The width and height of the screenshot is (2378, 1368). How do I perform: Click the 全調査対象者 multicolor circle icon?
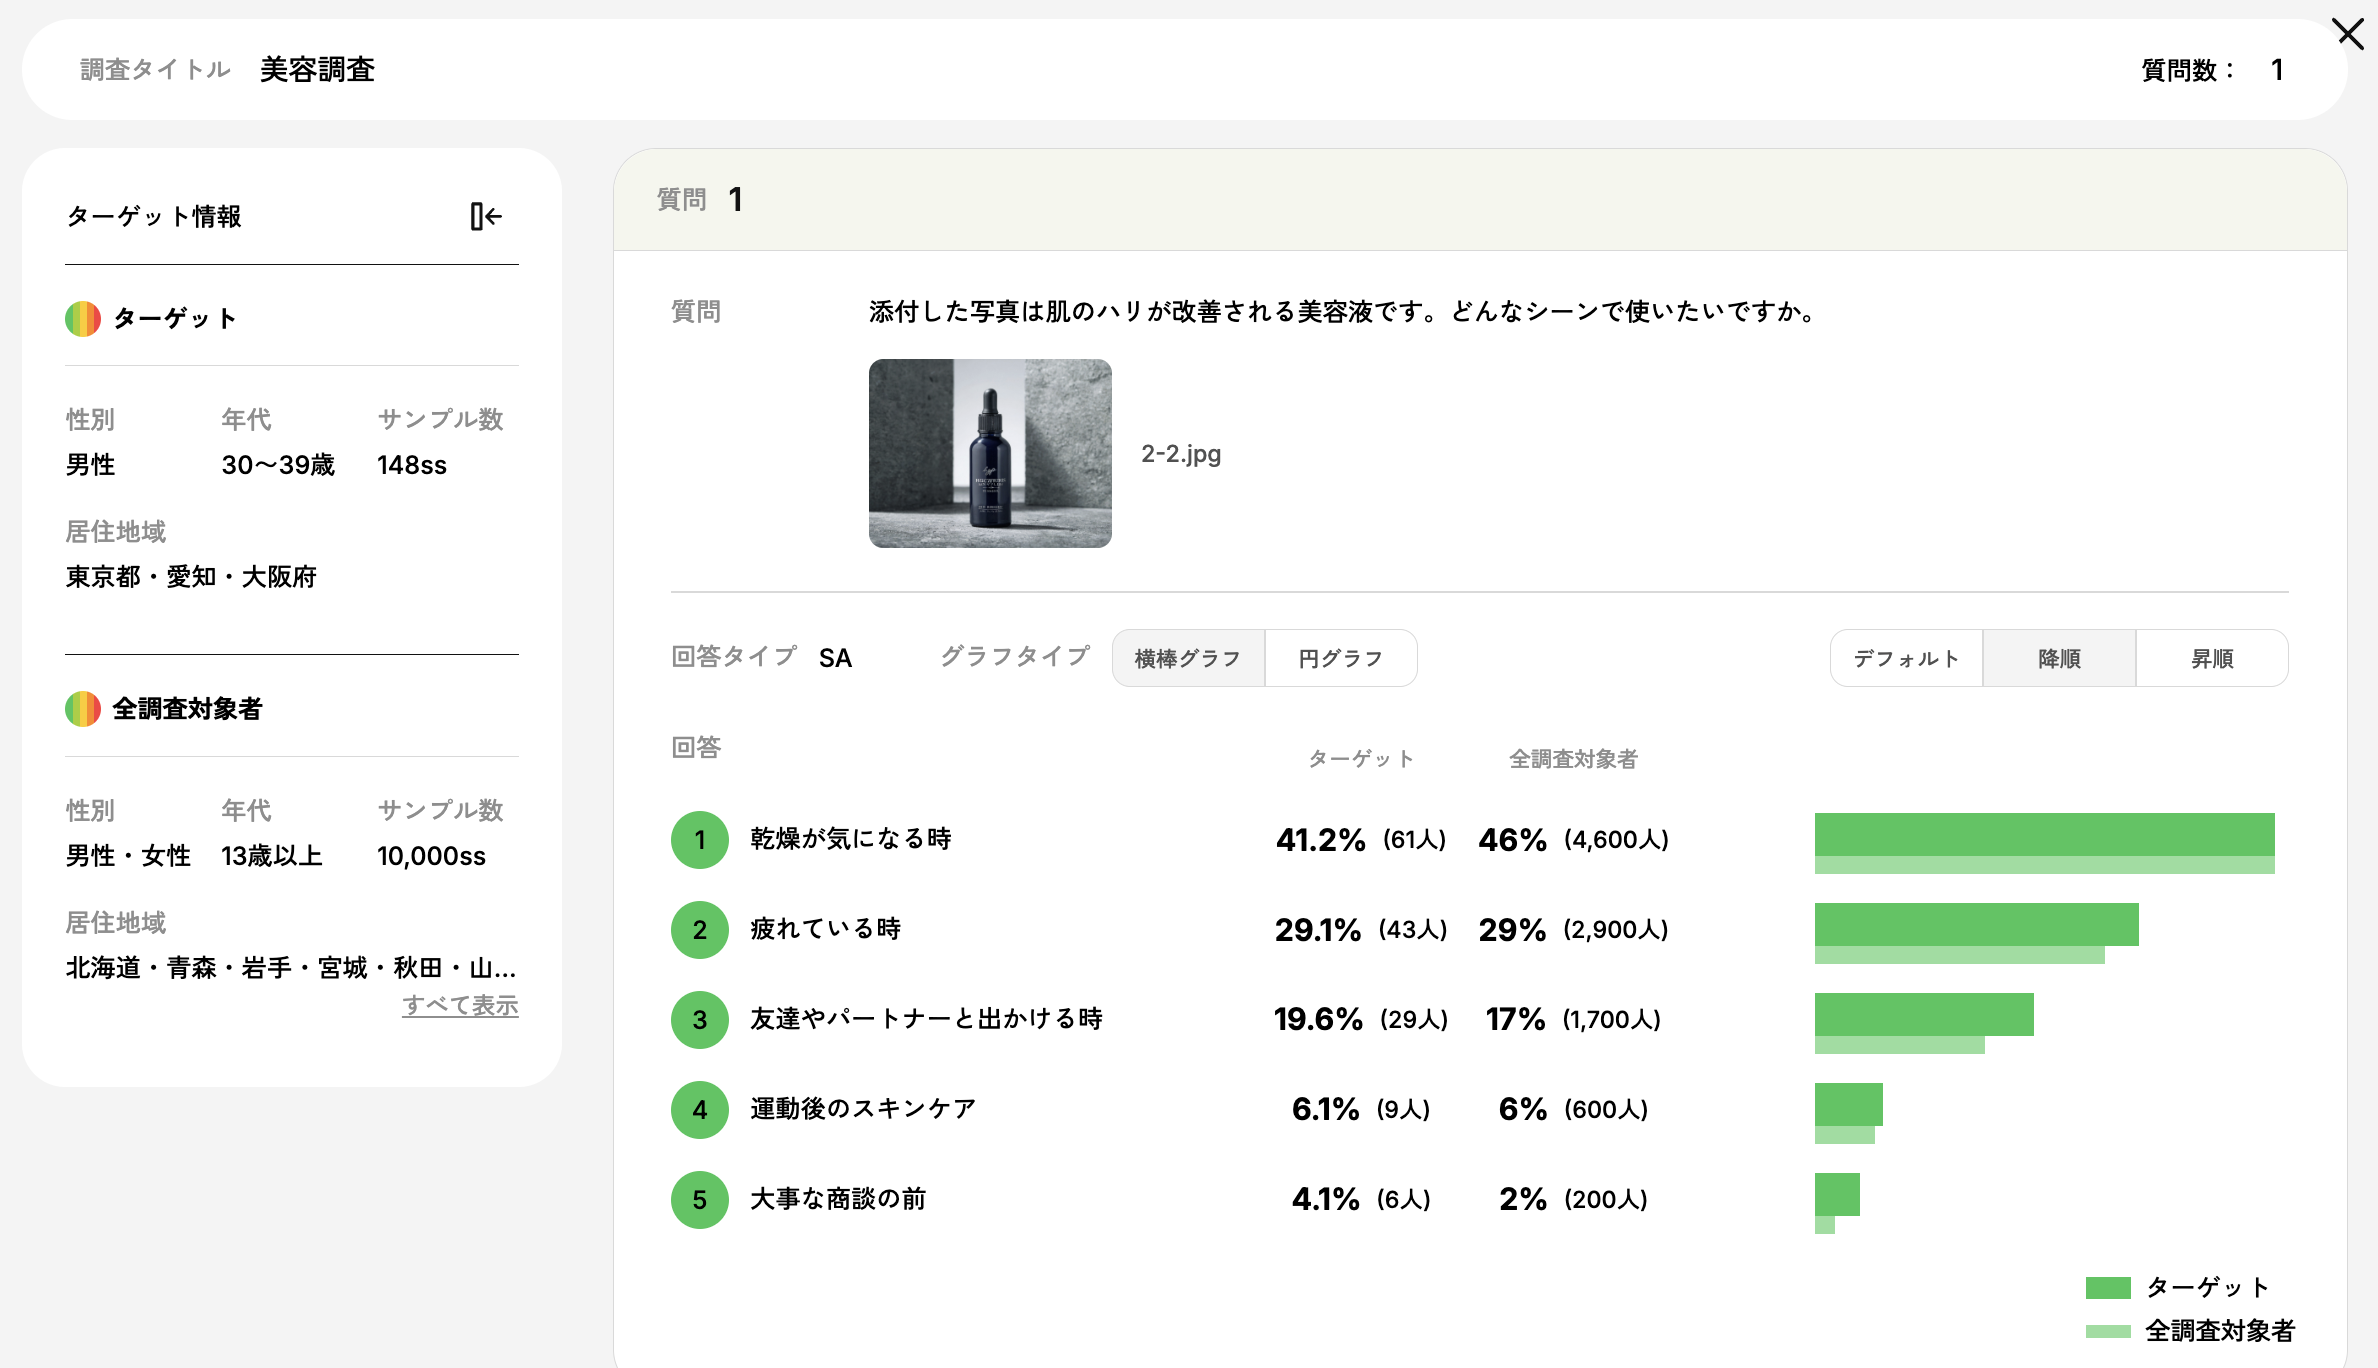pyautogui.click(x=83, y=709)
